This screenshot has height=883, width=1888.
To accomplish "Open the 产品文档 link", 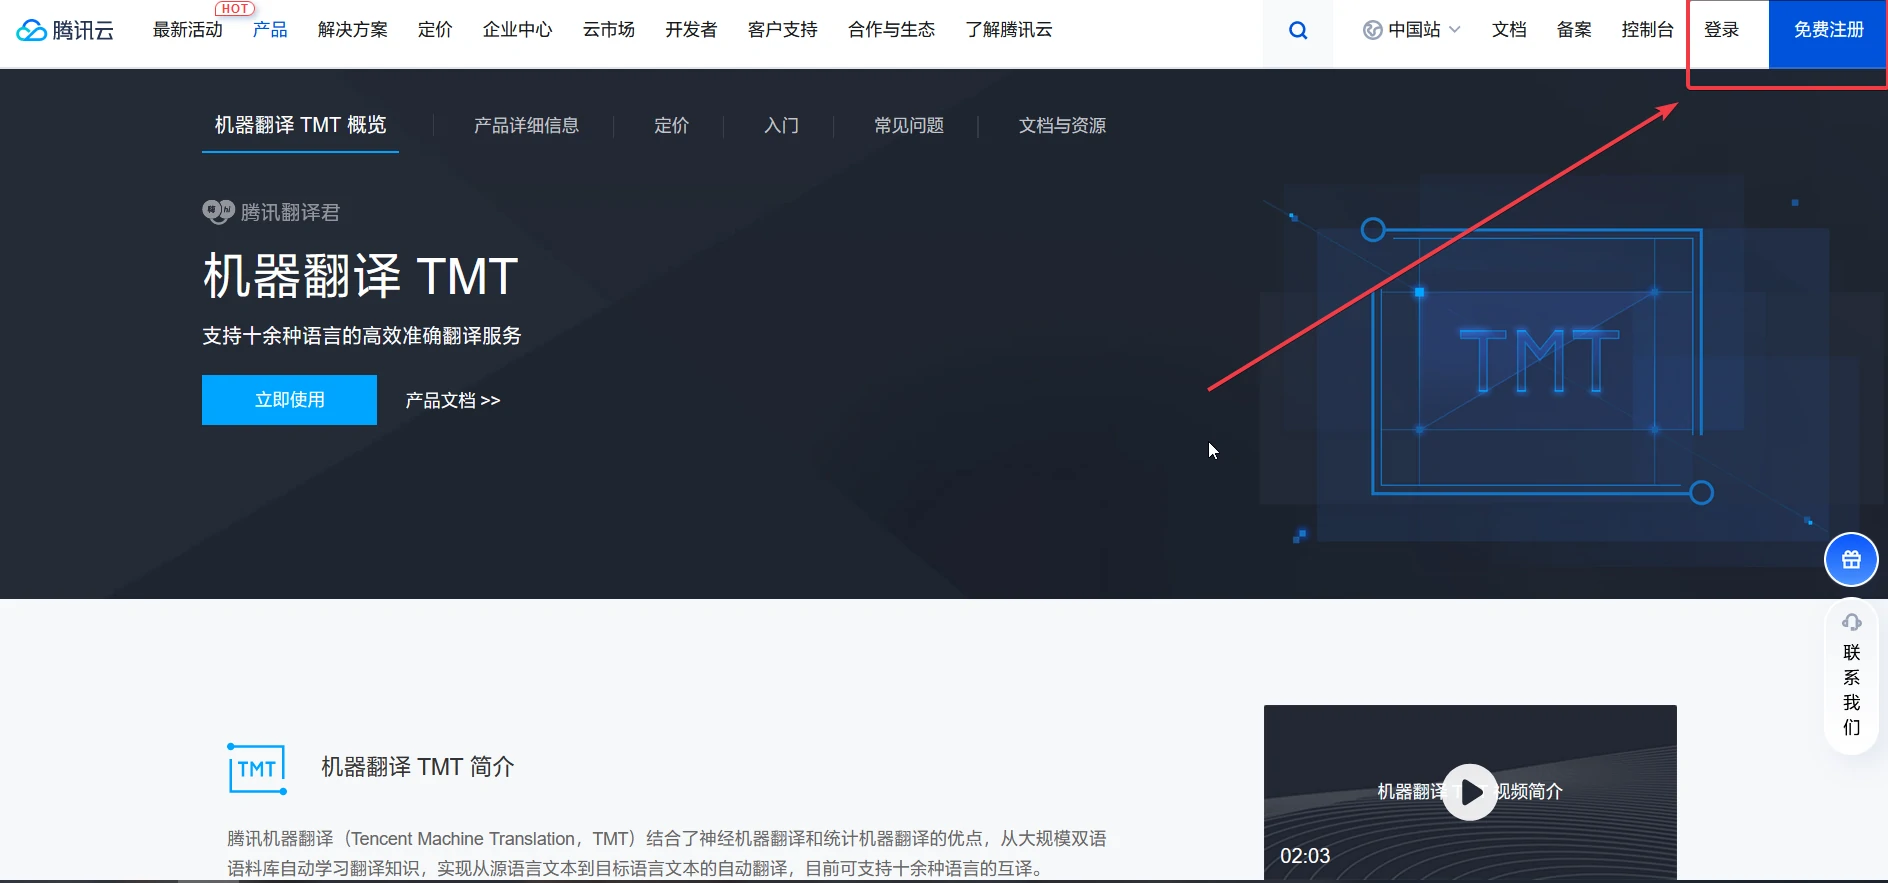I will 452,401.
